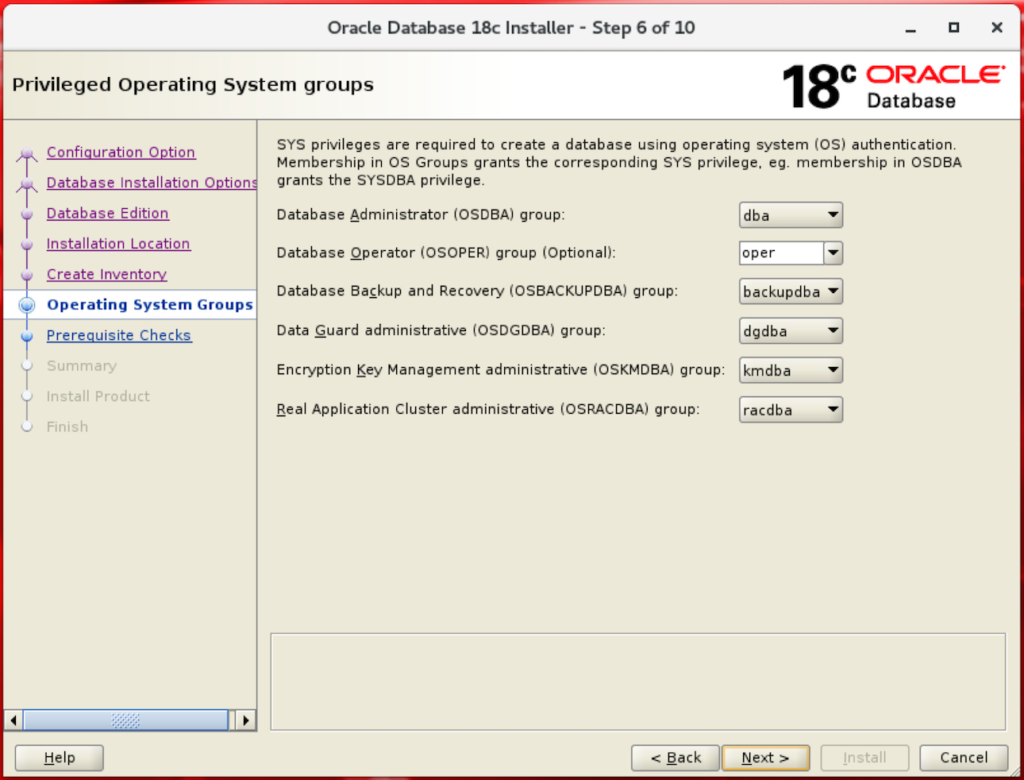The height and width of the screenshot is (780, 1024).
Task: Click the Finish step circle icon
Action: click(27, 427)
